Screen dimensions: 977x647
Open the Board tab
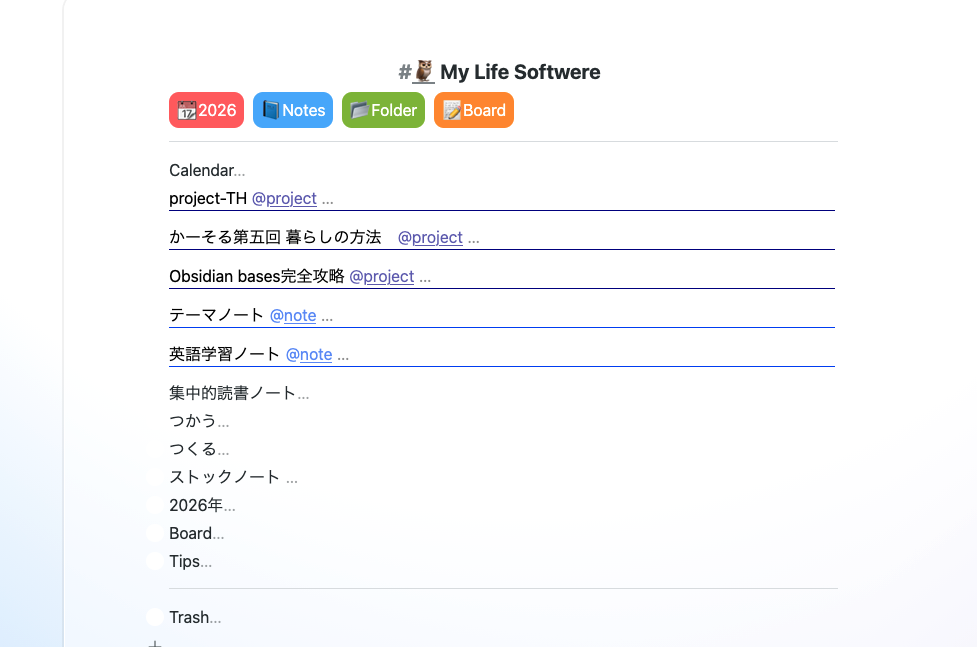(473, 110)
